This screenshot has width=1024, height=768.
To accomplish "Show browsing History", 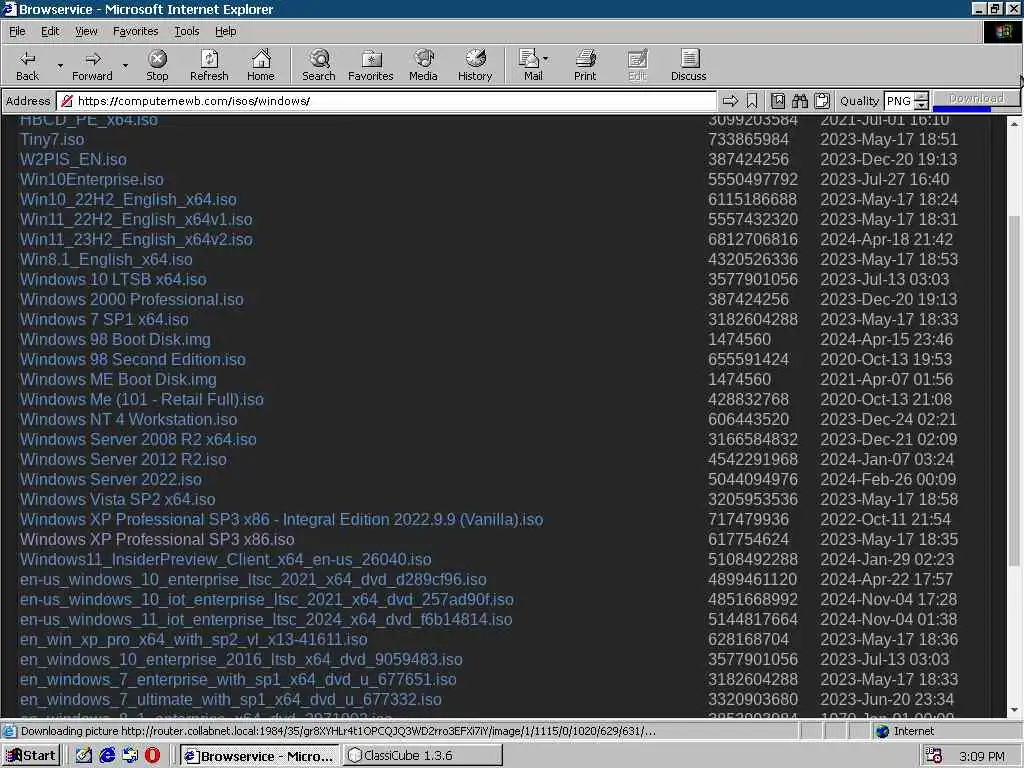I will [x=475, y=65].
